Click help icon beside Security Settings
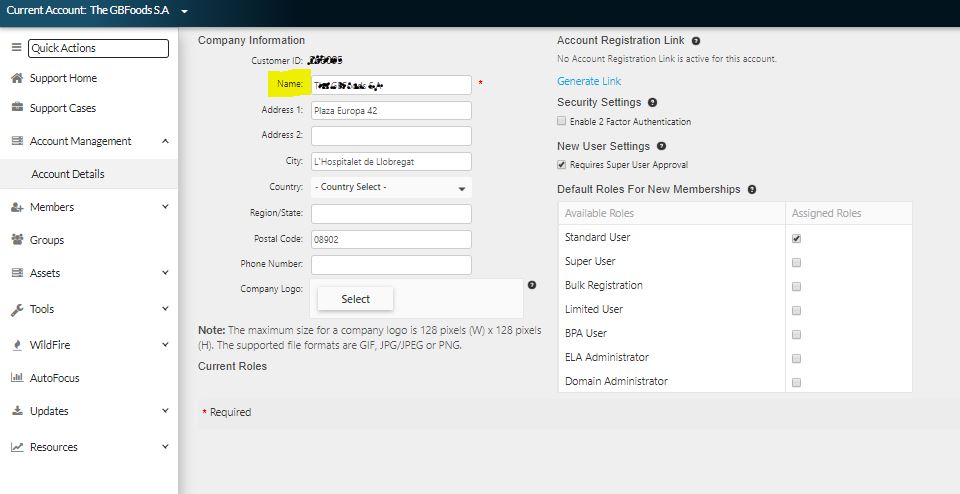Viewport: 960px width, 494px height. 652,102
